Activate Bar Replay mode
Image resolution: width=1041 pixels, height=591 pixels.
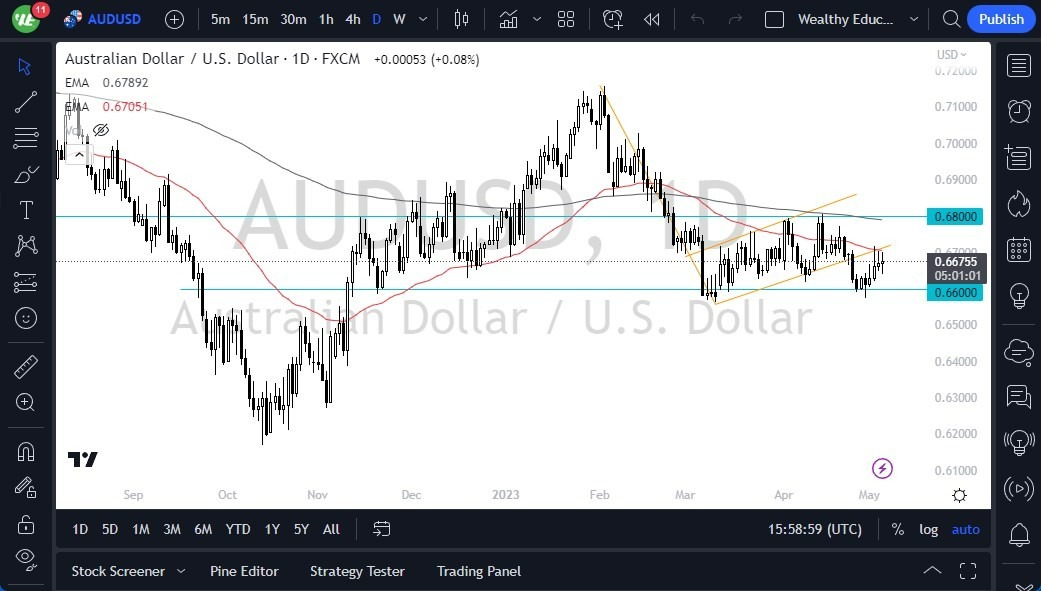pos(652,19)
